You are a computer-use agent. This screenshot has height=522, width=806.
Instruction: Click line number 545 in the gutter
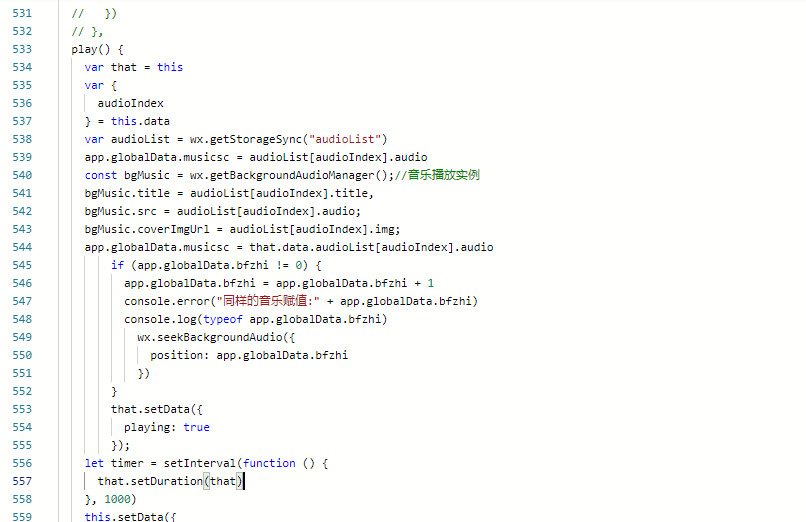tap(22, 265)
